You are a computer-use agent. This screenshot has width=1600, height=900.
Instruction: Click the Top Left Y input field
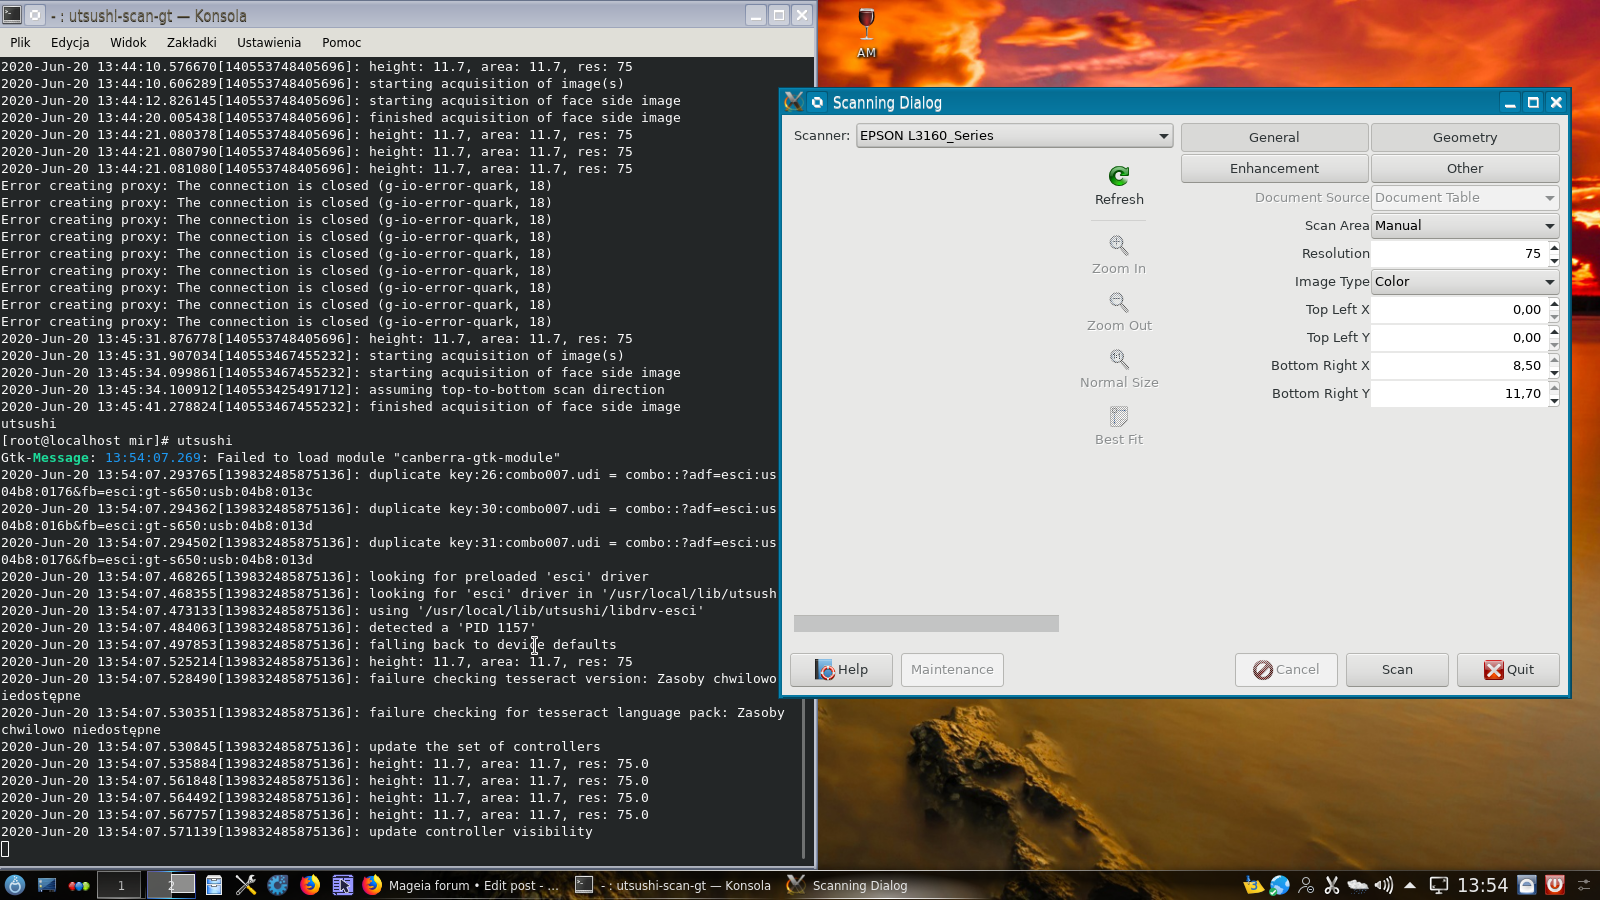tap(1459, 338)
